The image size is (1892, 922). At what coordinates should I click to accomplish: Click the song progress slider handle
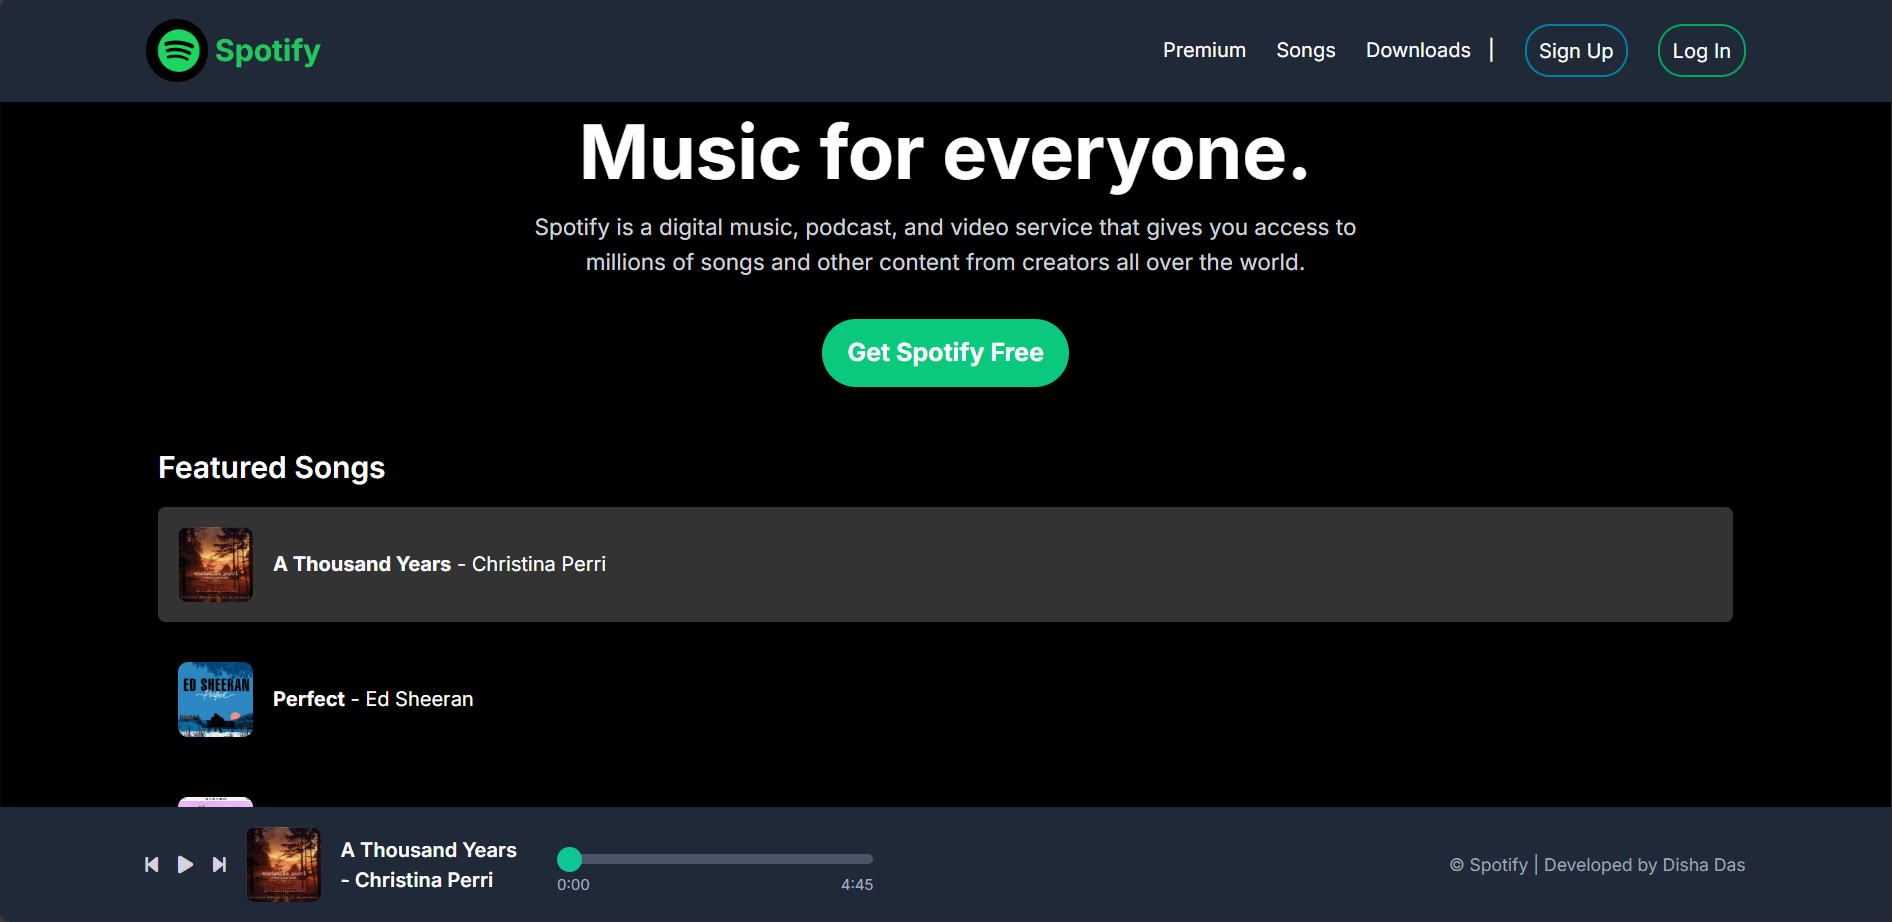569,859
